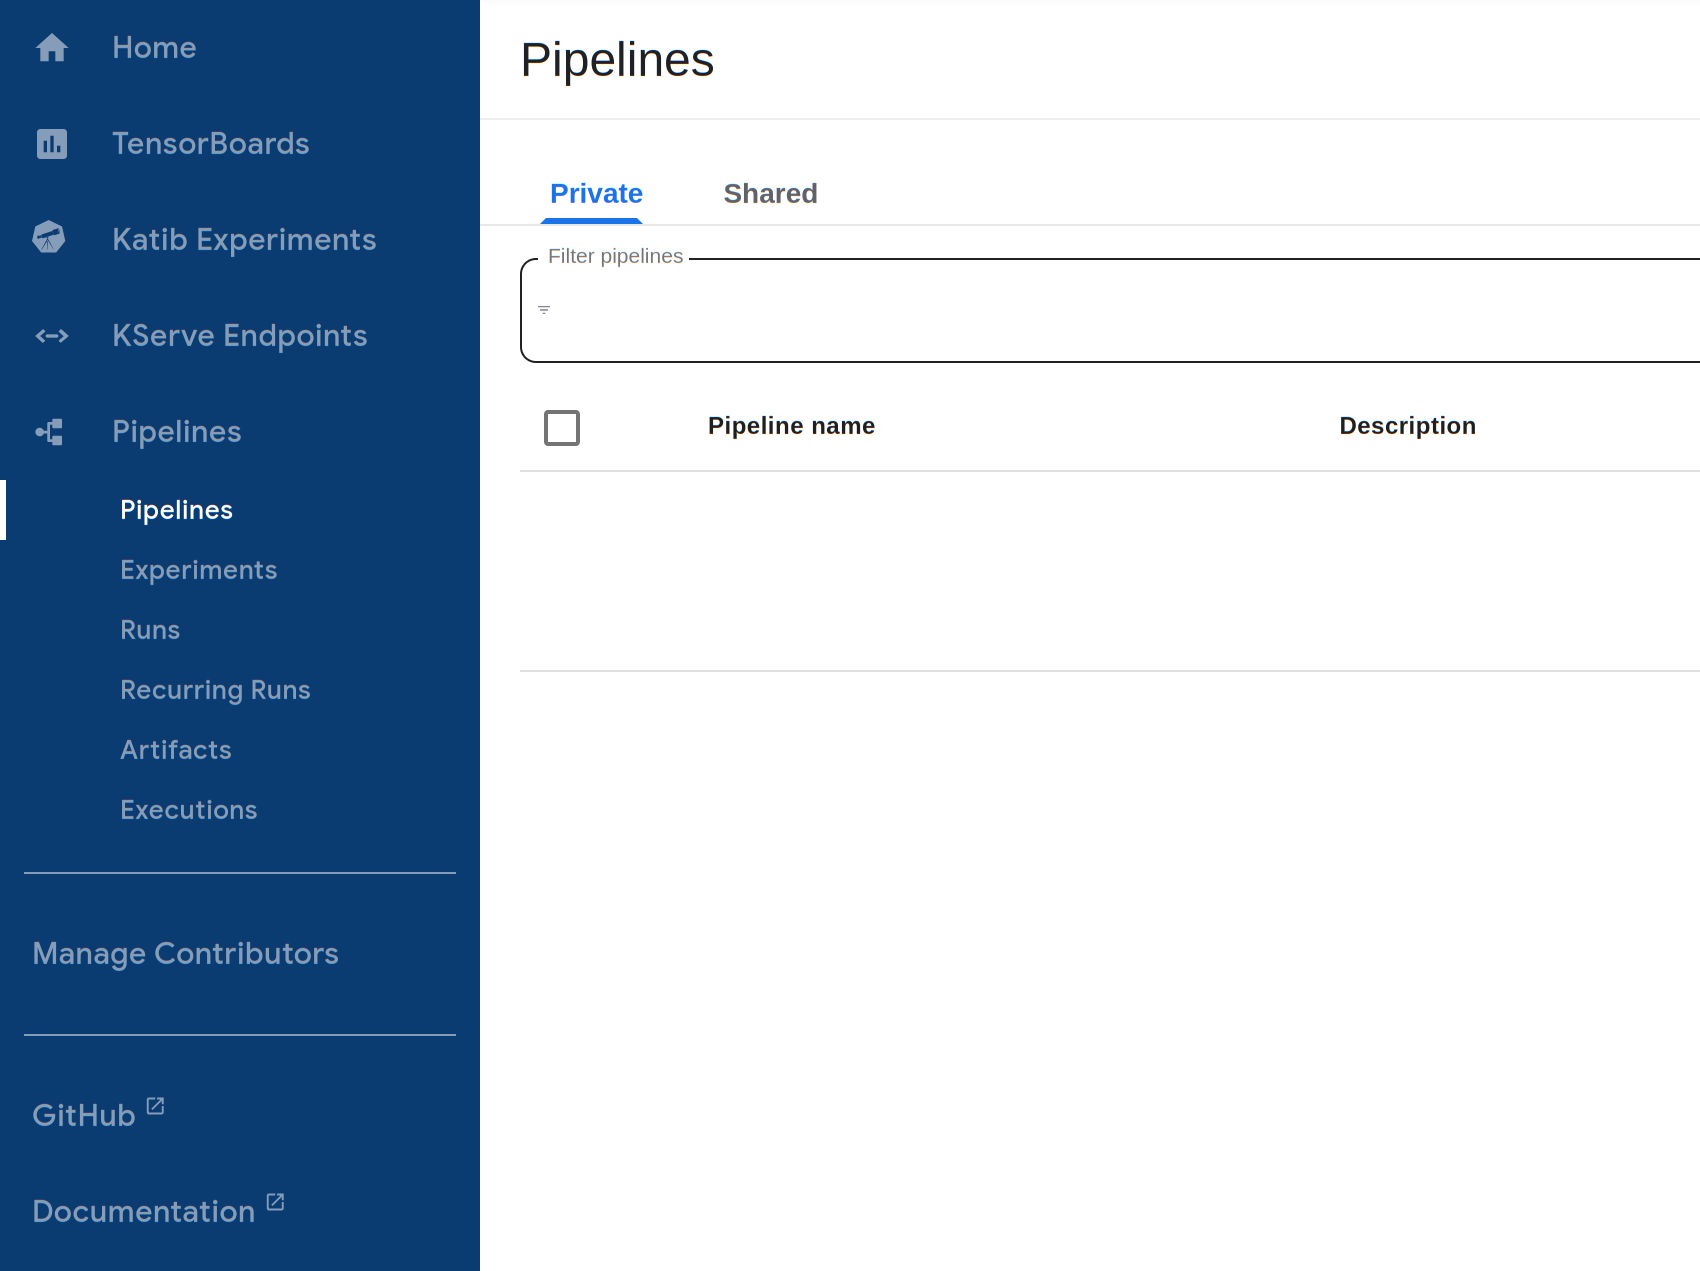The image size is (1700, 1271).
Task: Click the Pipelines tree icon in sidebar
Action: 50,432
